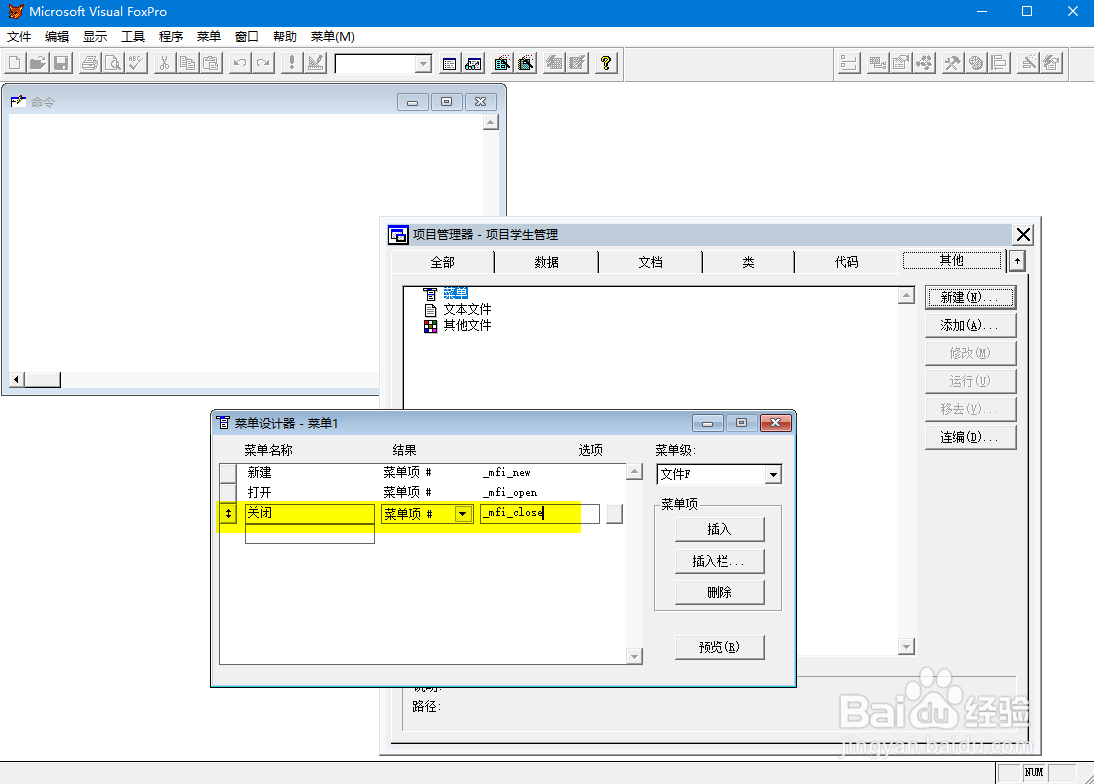Click the ABC Spelling check icon
Viewport: 1094px width, 784px height.
[136, 63]
